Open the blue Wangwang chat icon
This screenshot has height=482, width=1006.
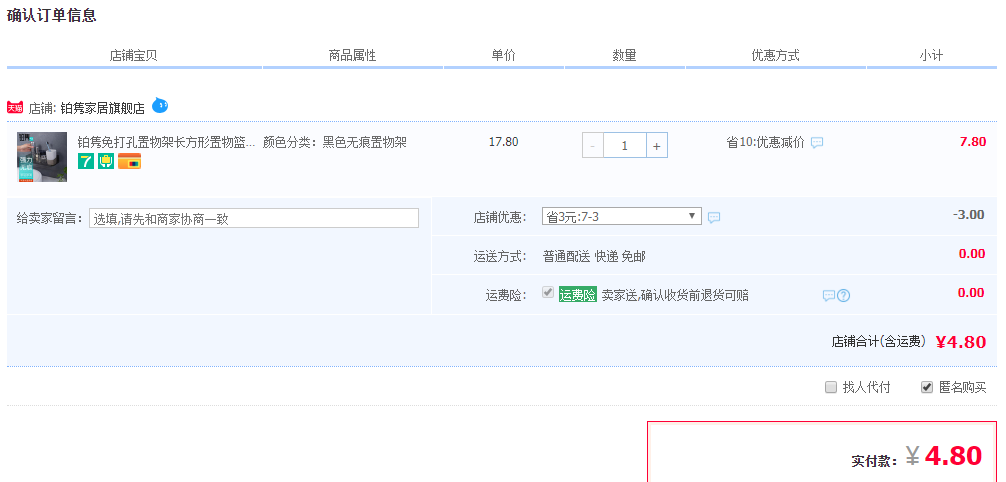coord(160,106)
